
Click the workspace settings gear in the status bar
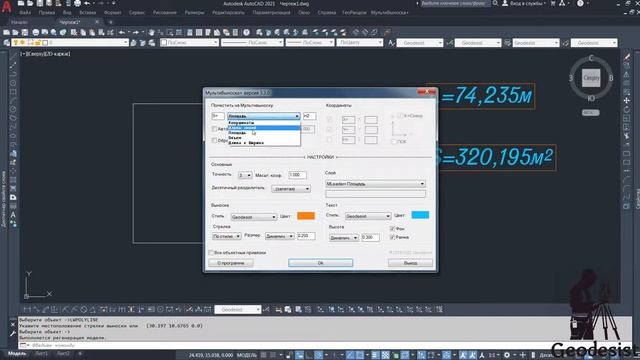507,355
